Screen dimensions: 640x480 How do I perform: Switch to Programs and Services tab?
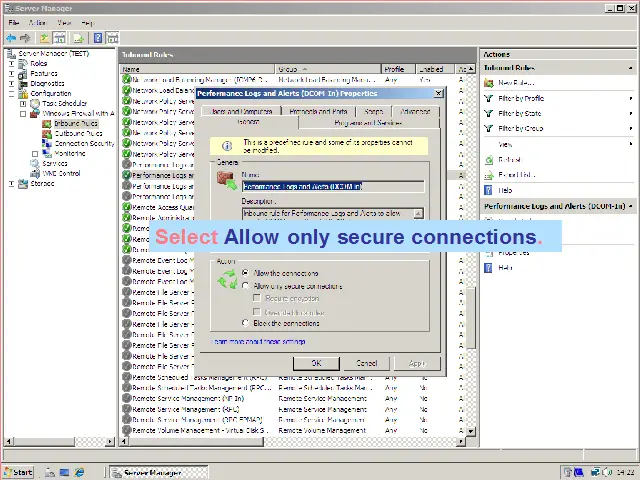point(369,122)
